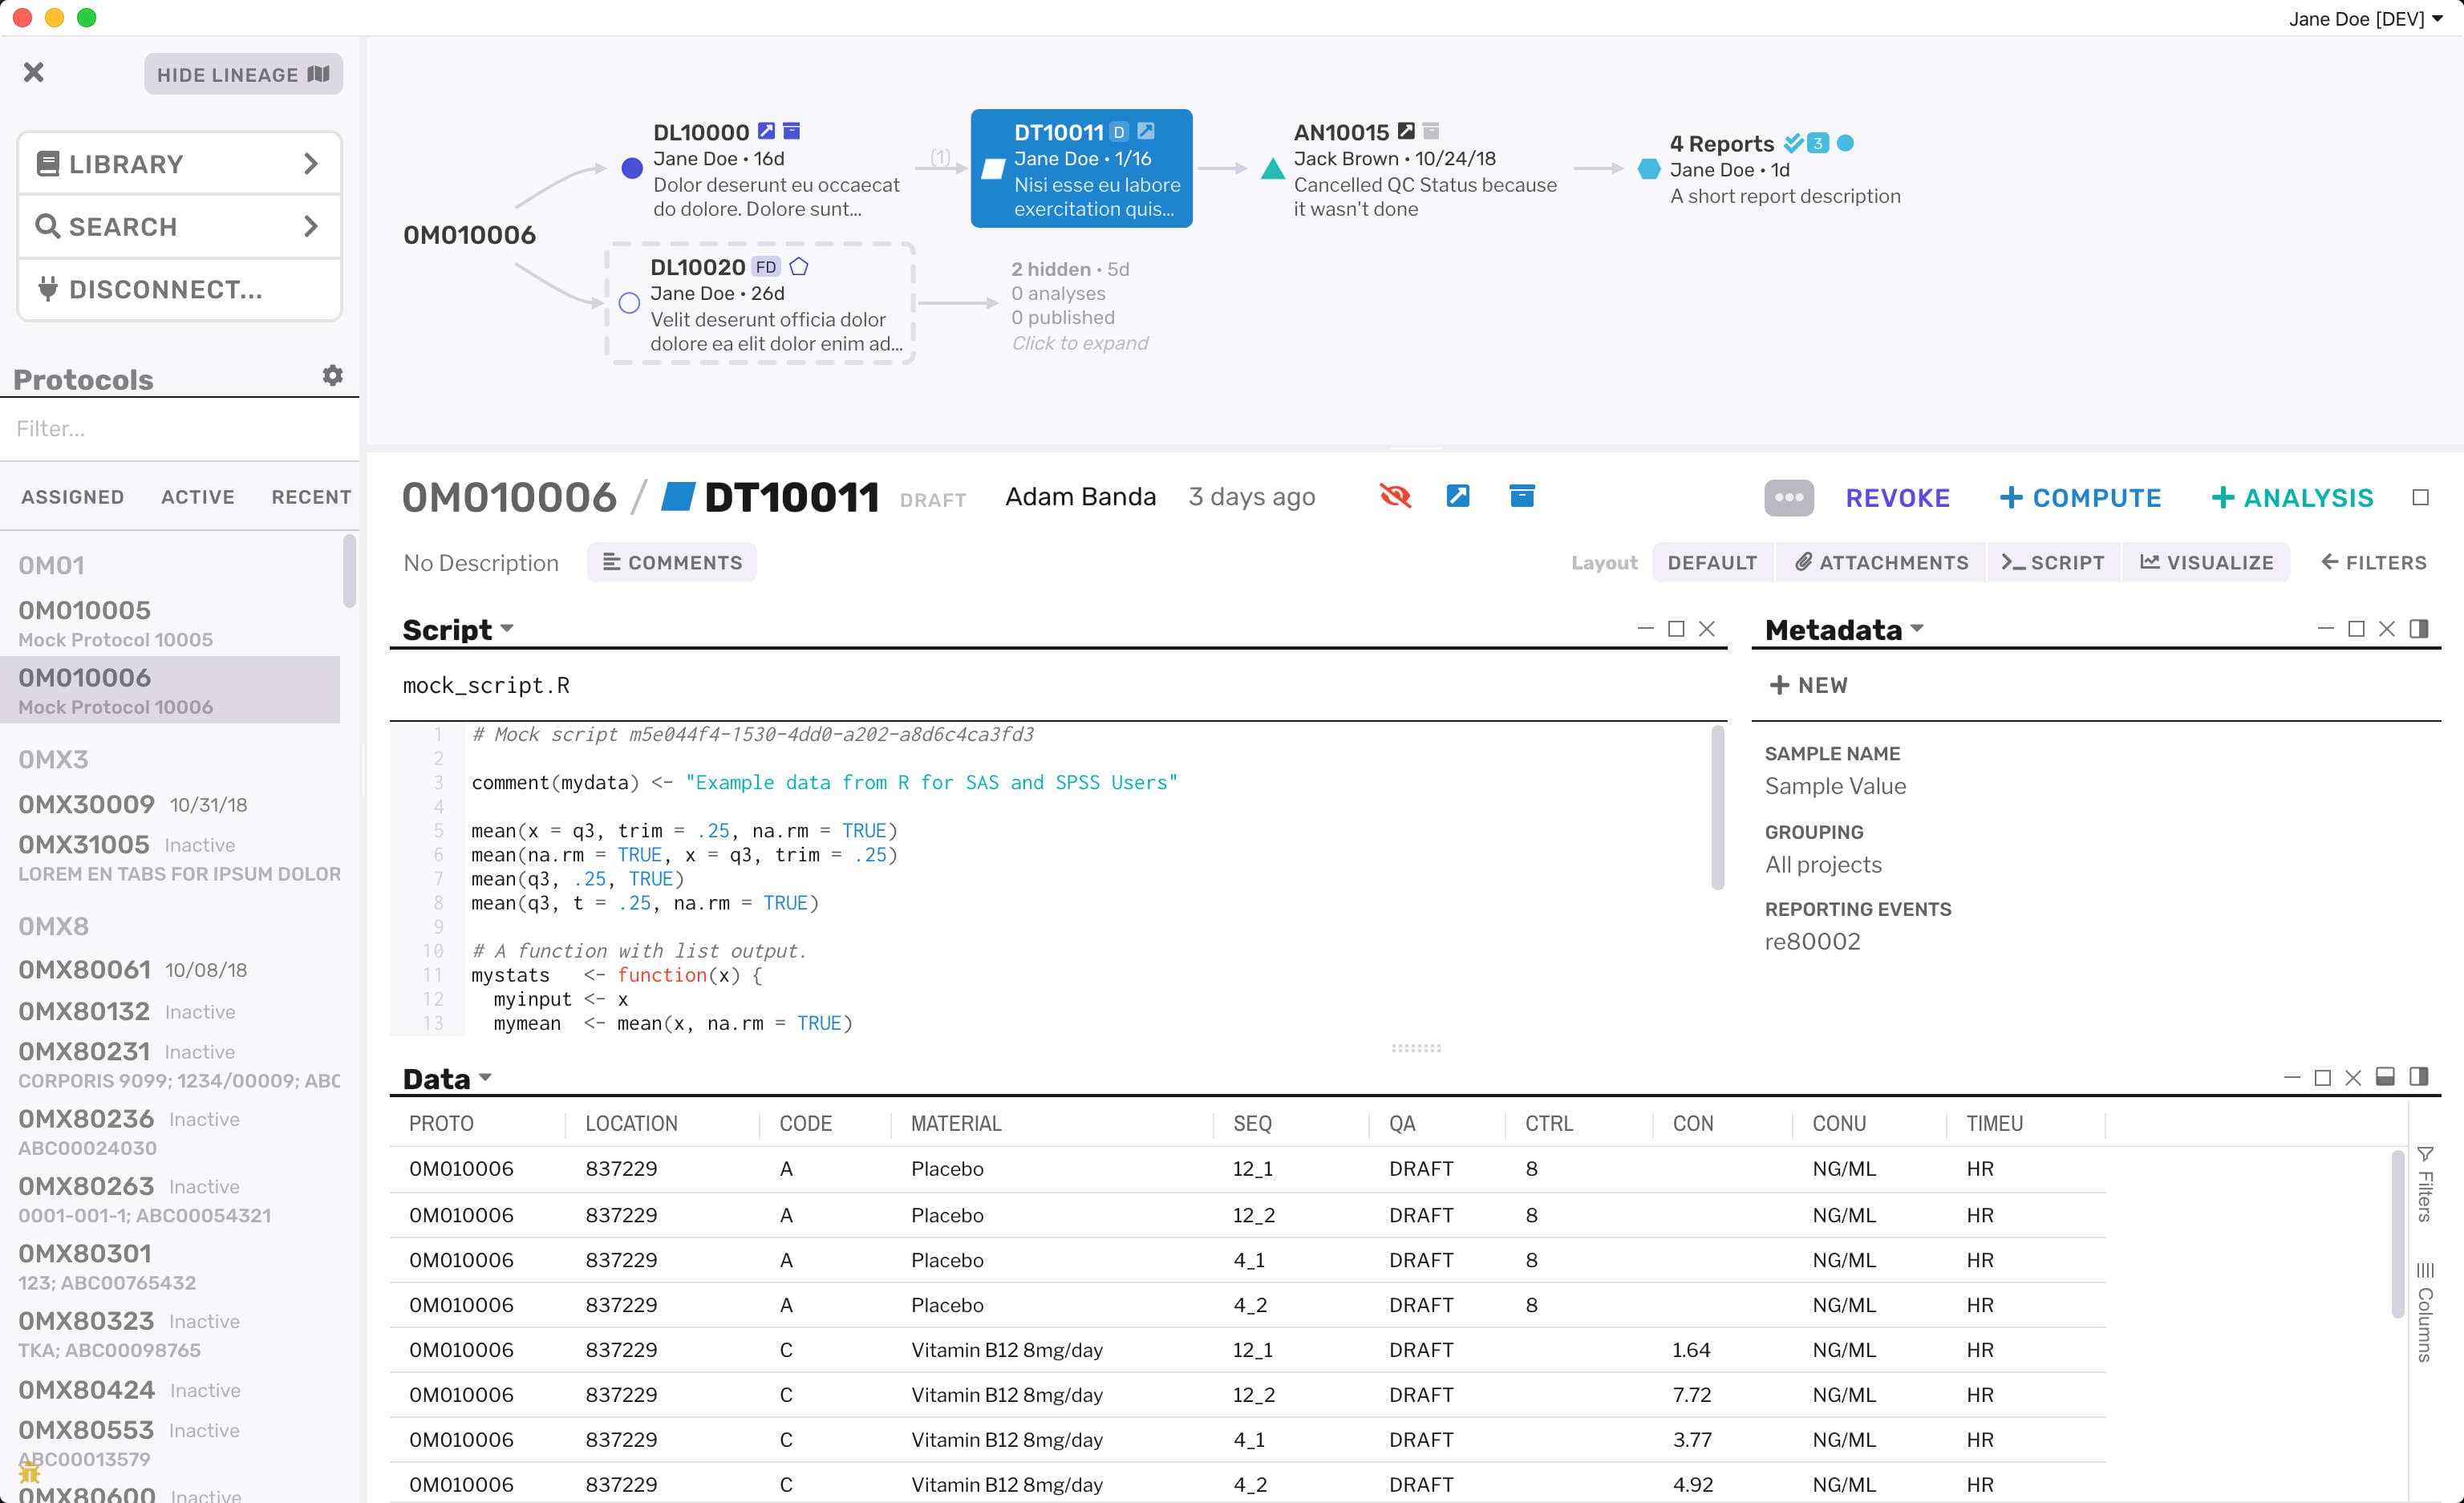Select the SCRIPT layout tab

[2053, 562]
